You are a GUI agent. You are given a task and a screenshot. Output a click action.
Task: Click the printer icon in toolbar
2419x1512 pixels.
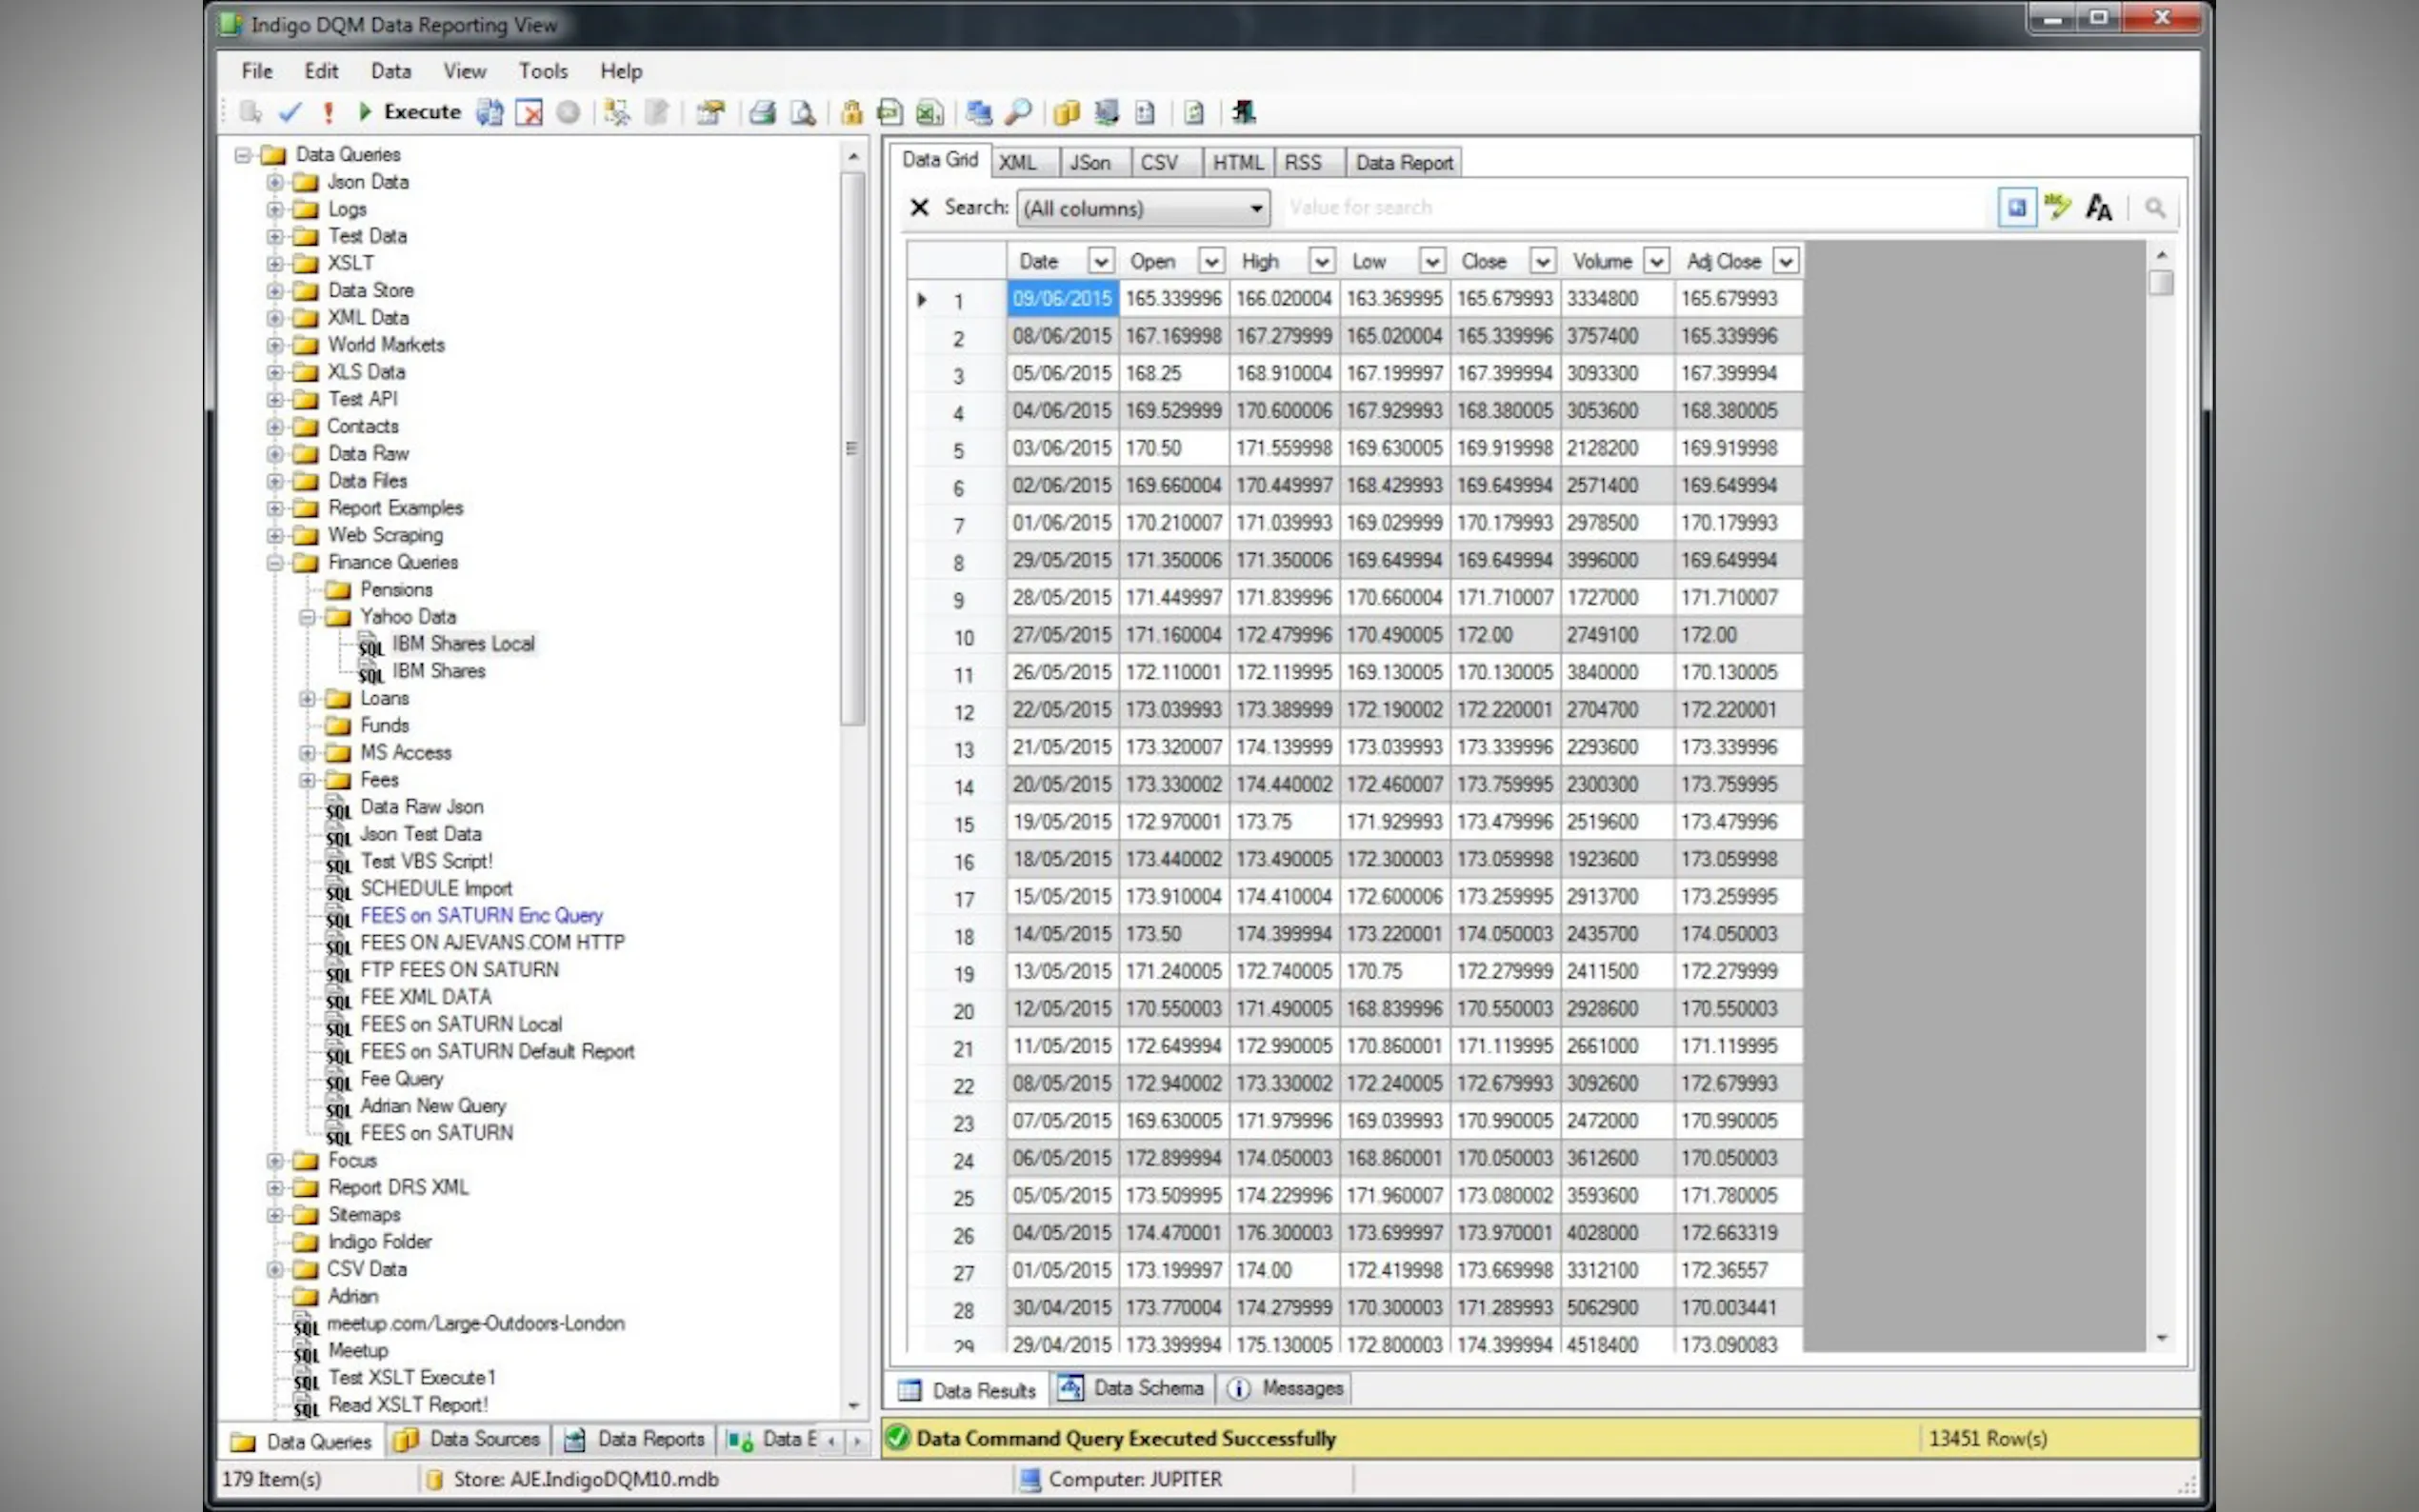[763, 113]
